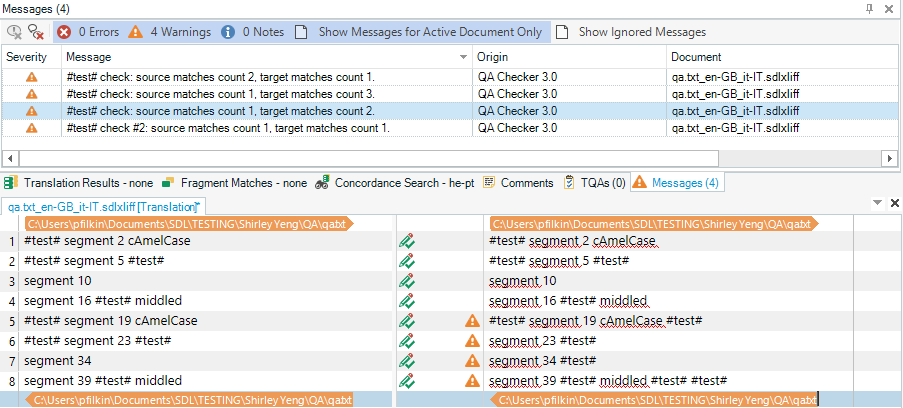Click confirmed status icon for segment 1
Viewport: 903px width, 408px height.
coord(407,241)
